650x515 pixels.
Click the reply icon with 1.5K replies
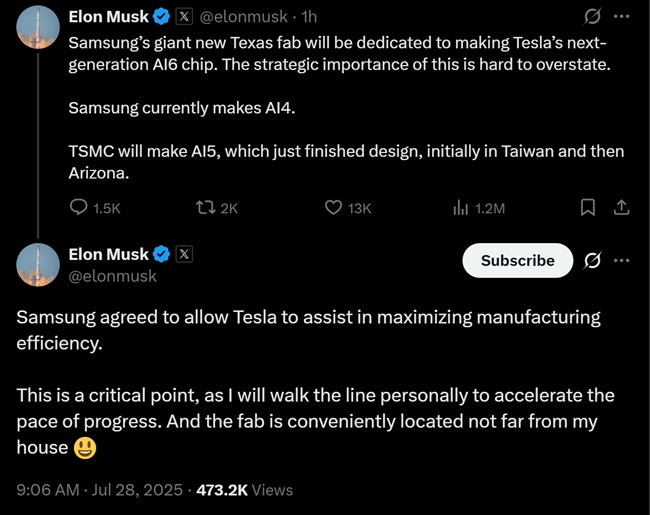point(79,208)
